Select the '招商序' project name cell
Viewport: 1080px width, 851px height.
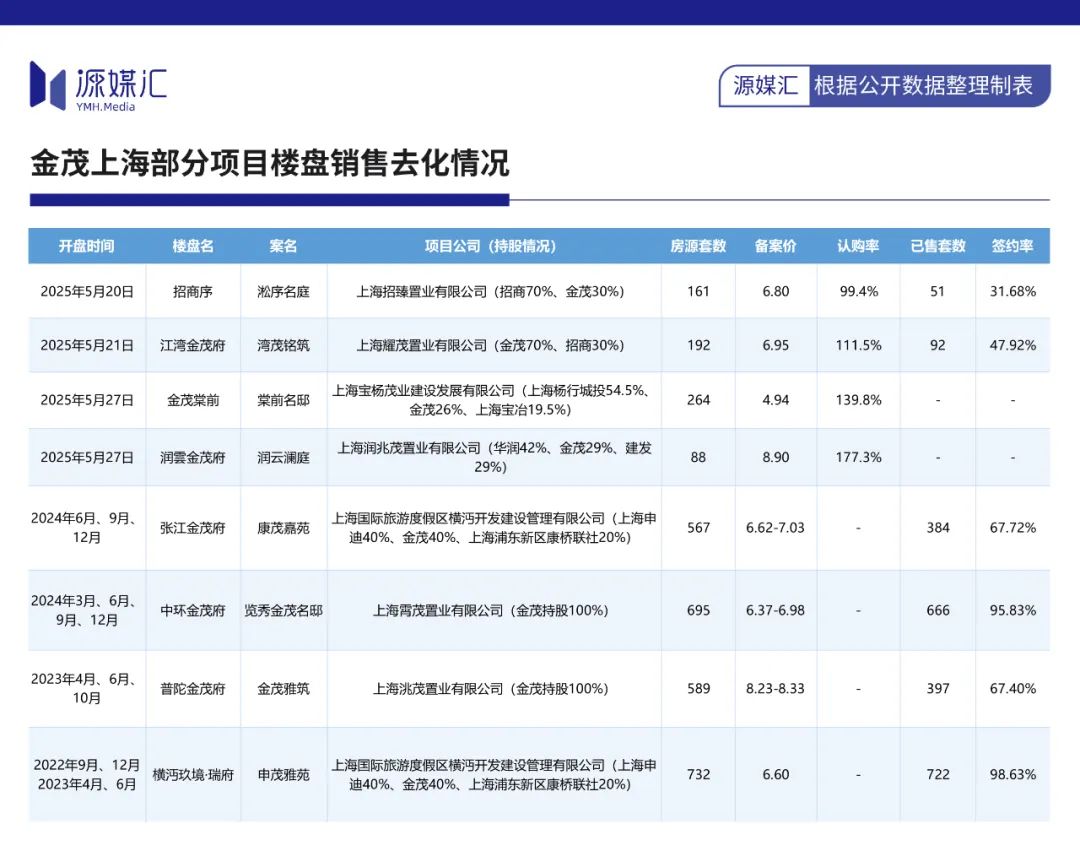(x=193, y=291)
